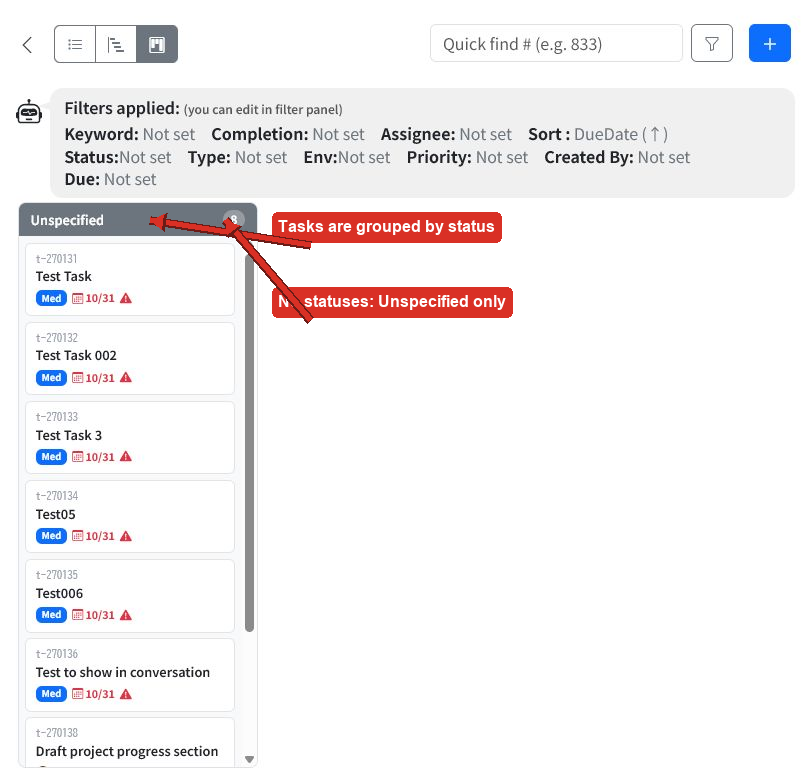Open the Test006 card
The height and width of the screenshot is (780, 811).
click(130, 596)
